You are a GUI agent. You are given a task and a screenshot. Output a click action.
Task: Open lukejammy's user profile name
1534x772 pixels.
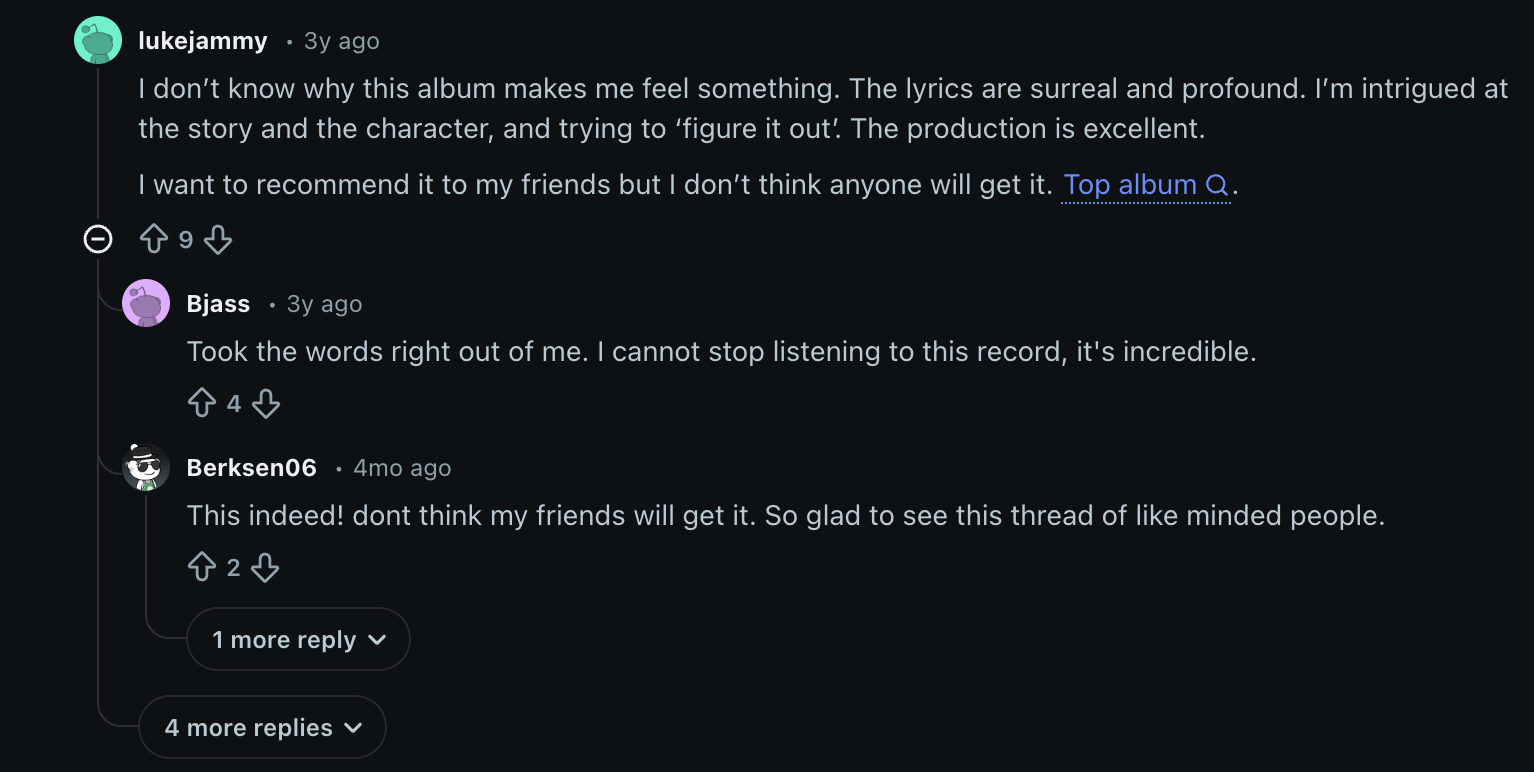[203, 41]
